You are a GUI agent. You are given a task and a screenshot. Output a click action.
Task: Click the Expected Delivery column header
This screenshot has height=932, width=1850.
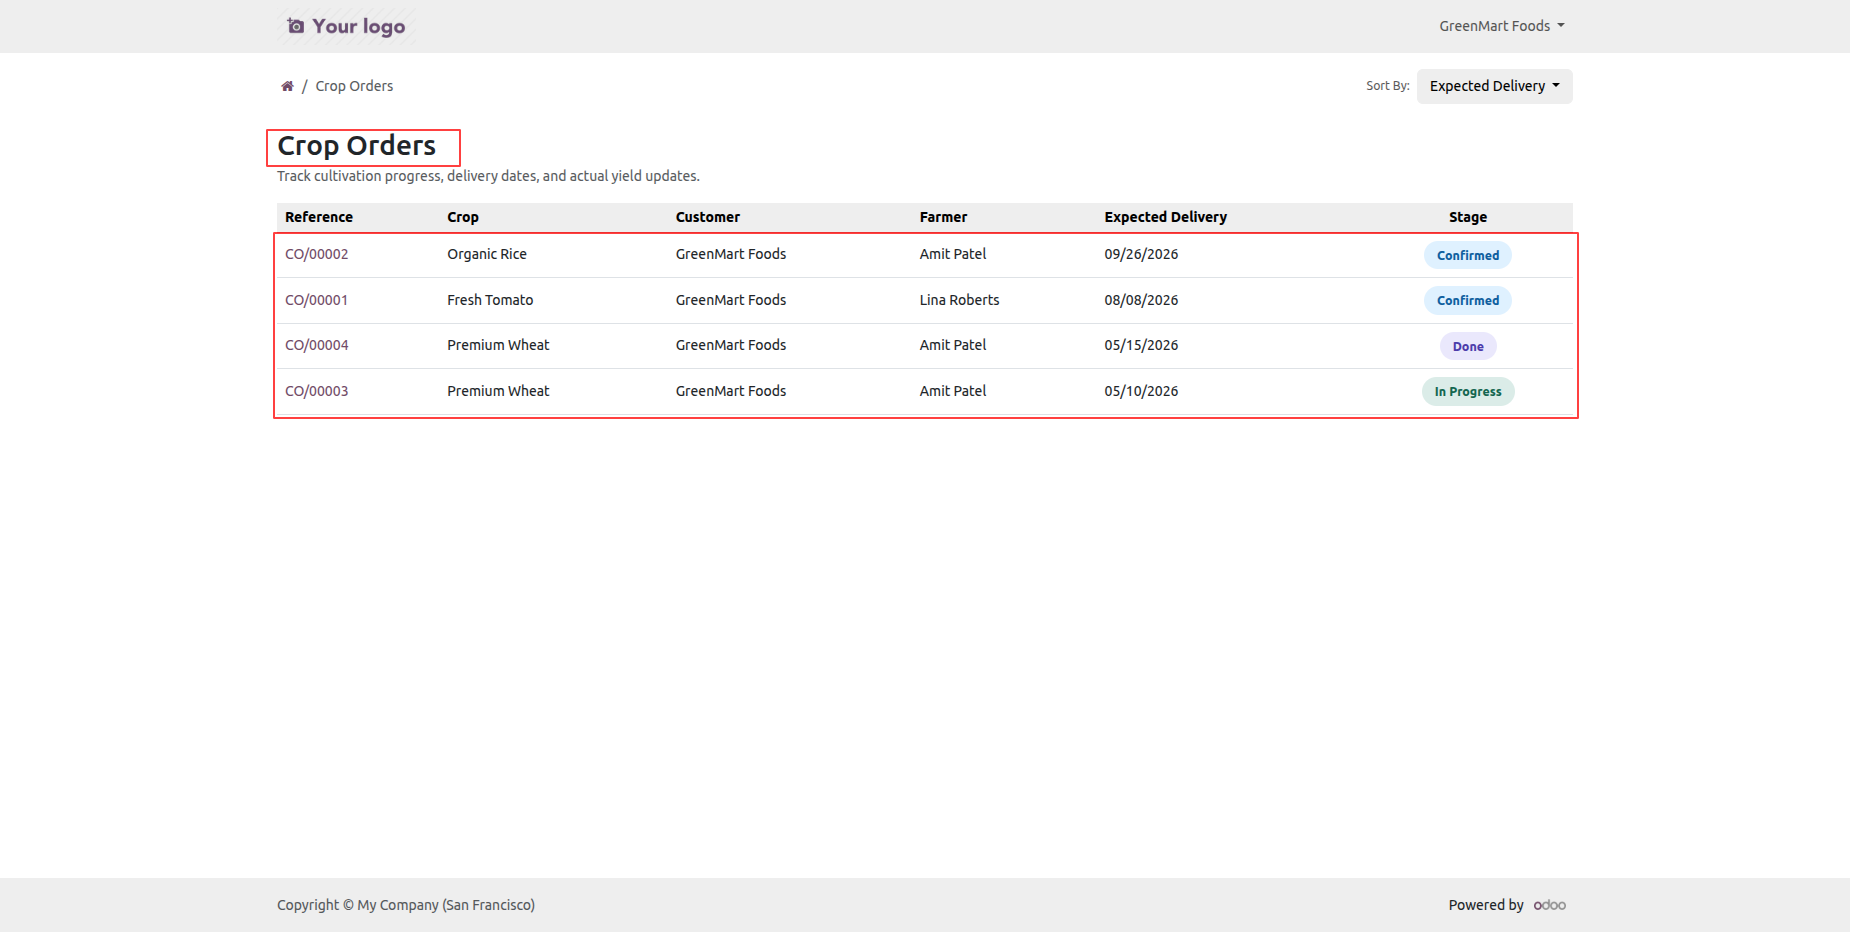1165,217
